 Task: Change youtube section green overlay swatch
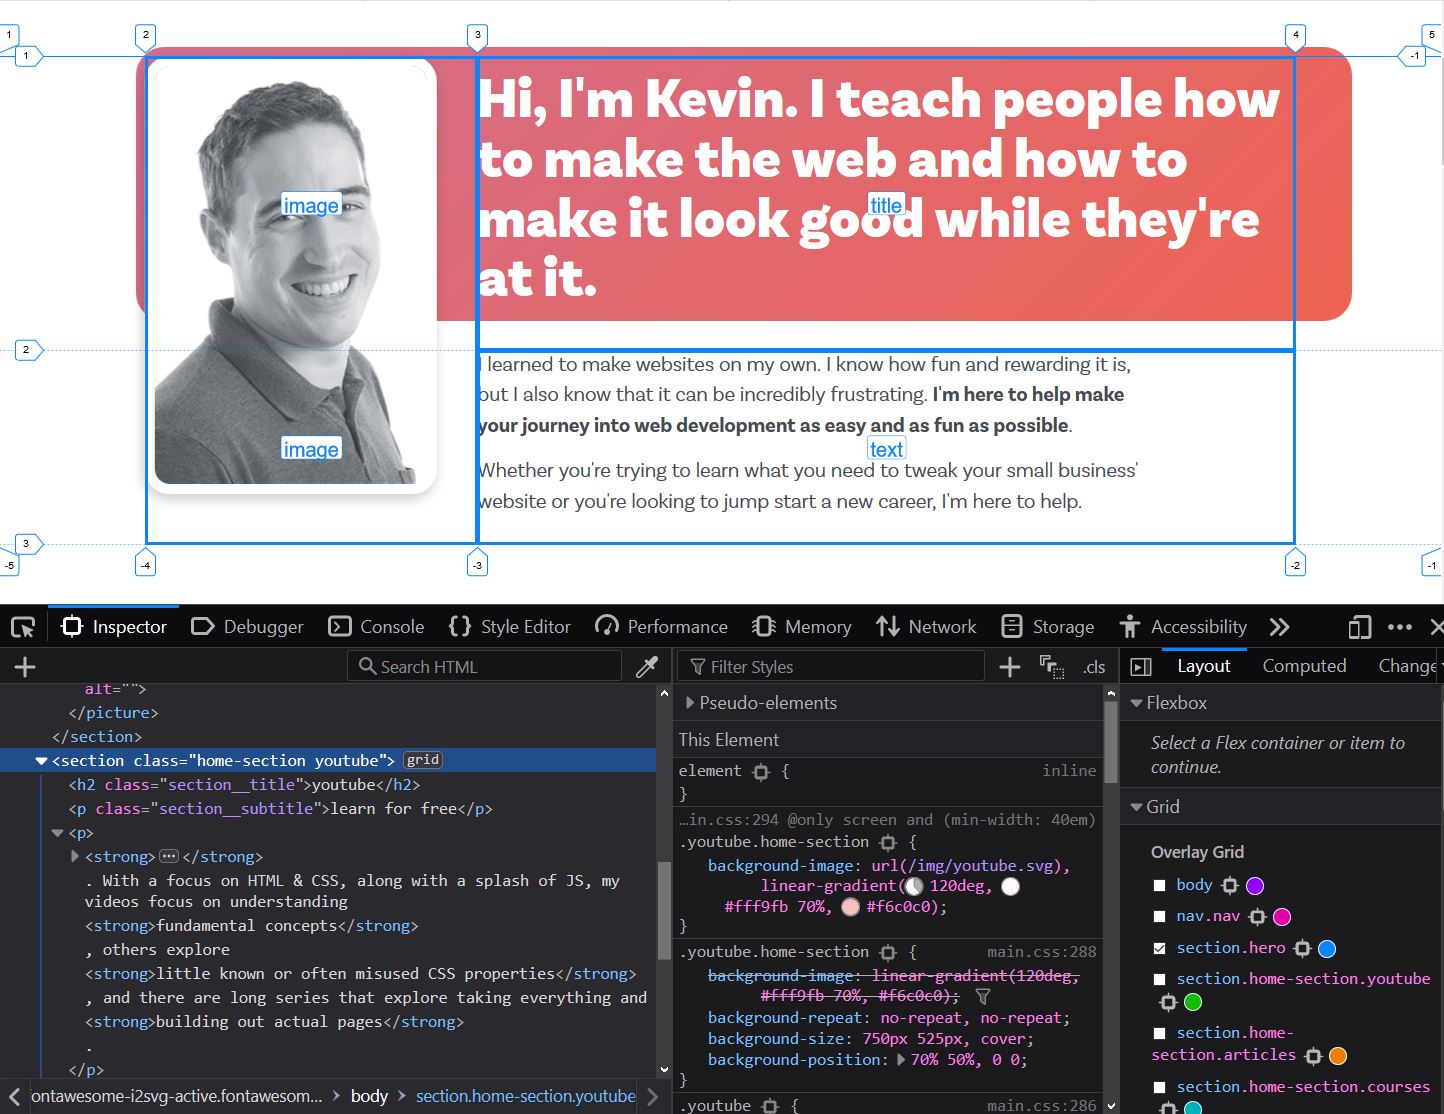coord(1193,1002)
